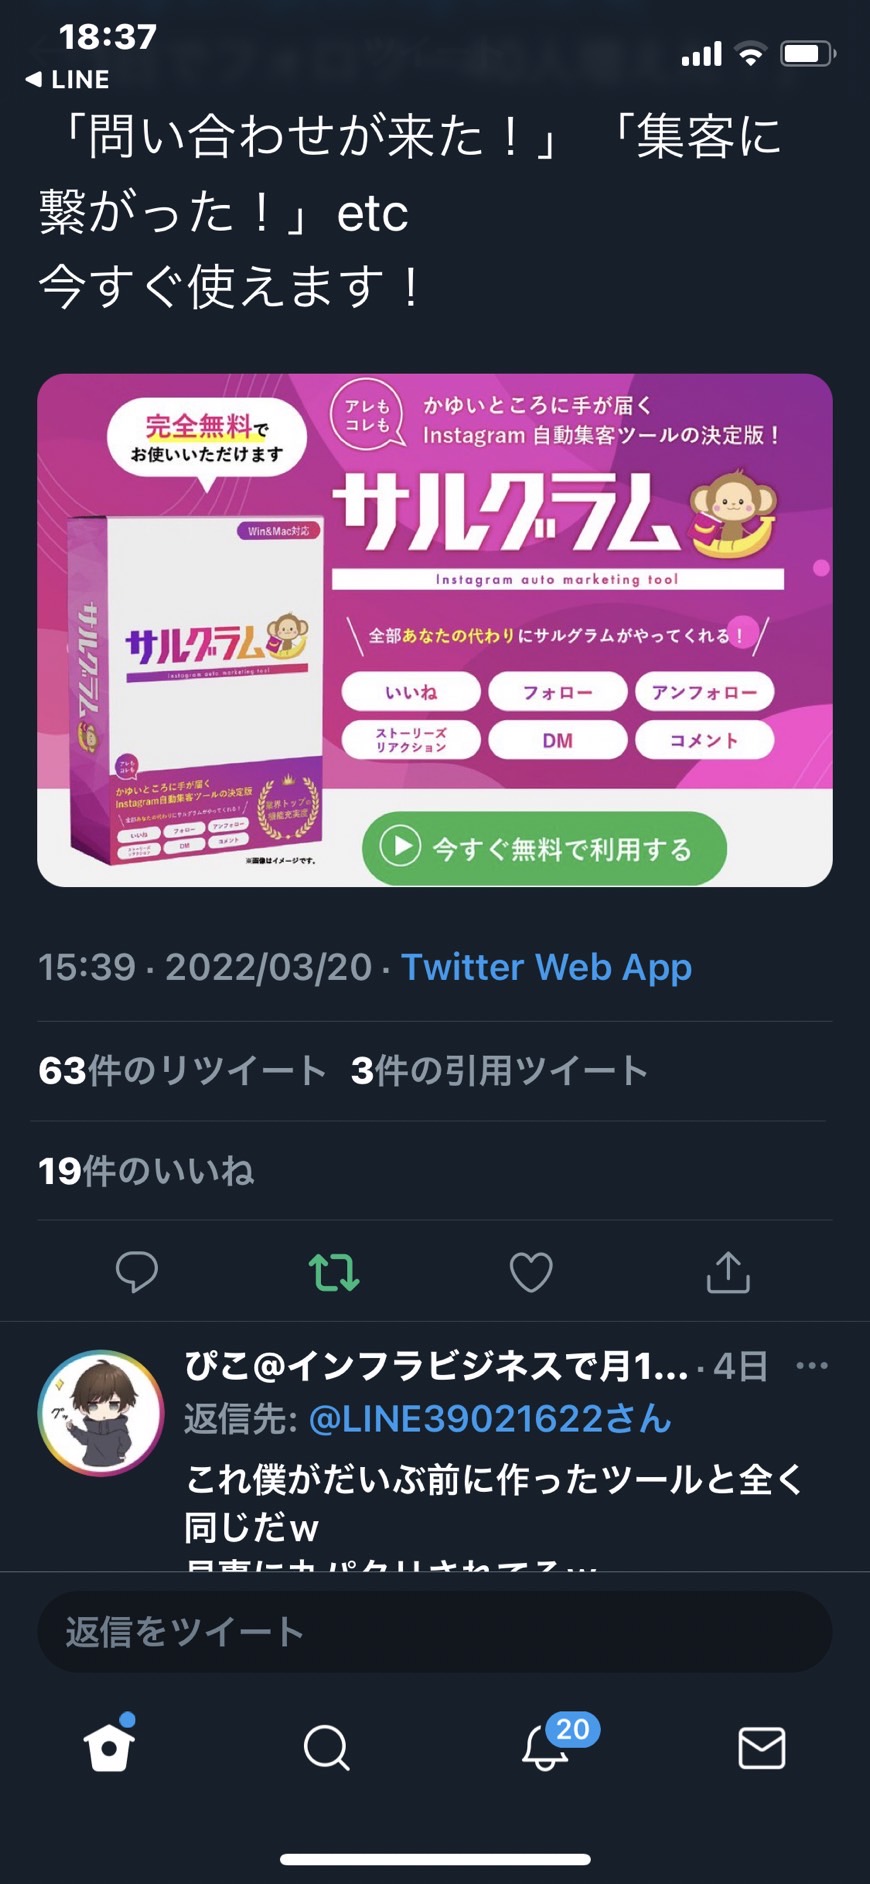View the 63件のリツイート list
This screenshot has width=870, height=1884.
click(183, 1070)
